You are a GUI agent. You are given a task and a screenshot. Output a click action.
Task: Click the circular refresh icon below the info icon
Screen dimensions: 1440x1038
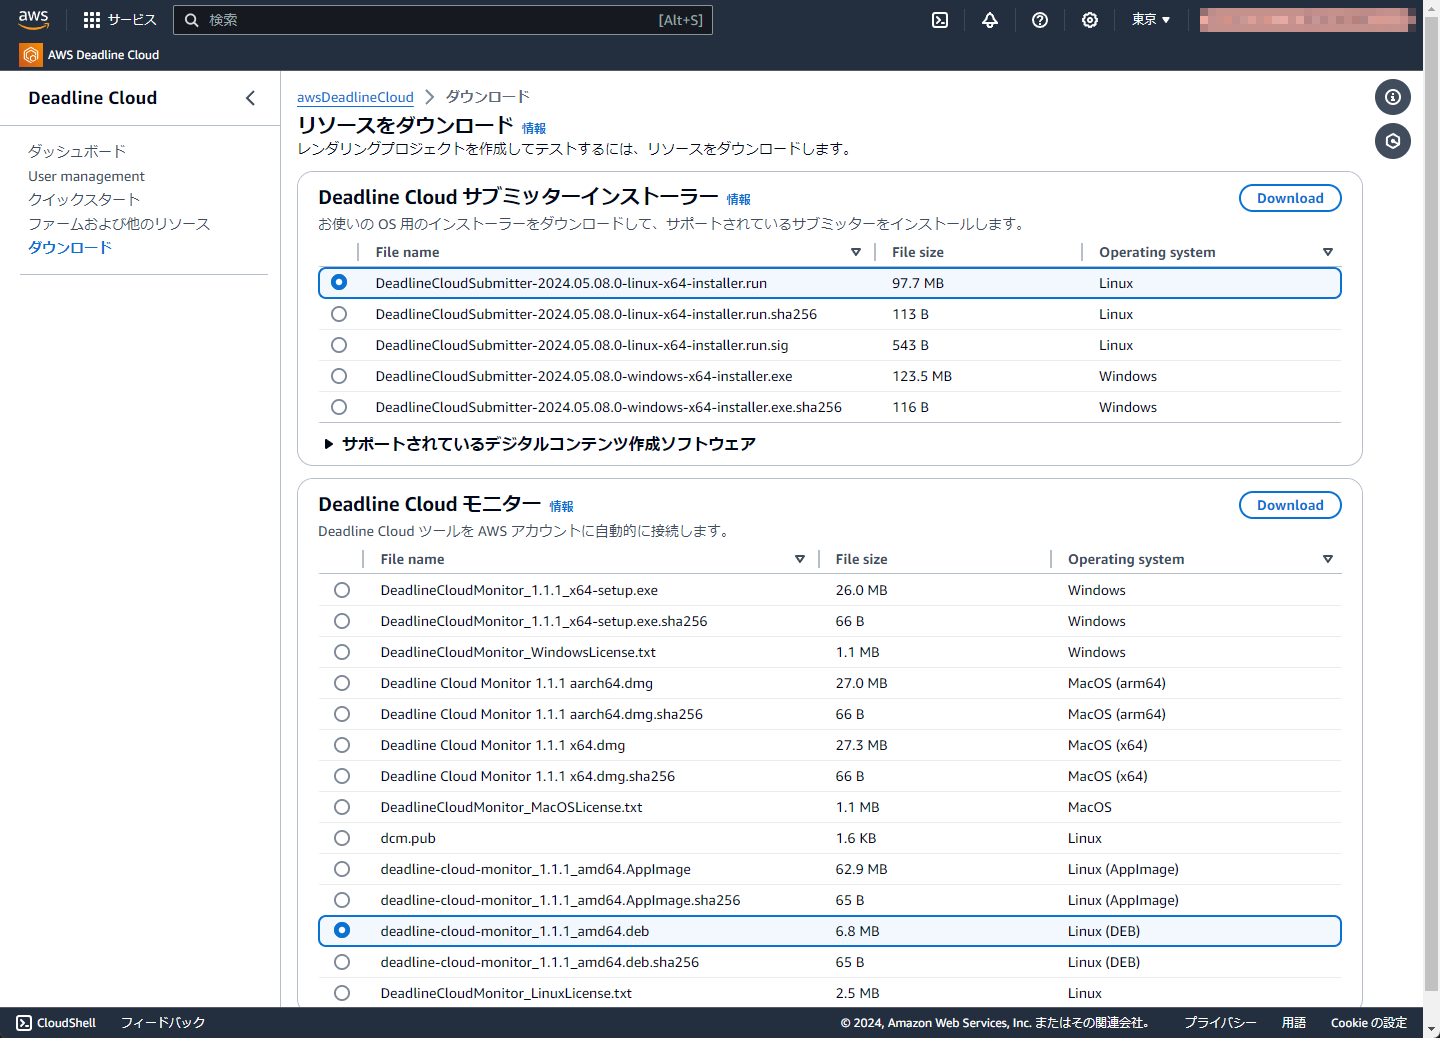click(x=1393, y=141)
